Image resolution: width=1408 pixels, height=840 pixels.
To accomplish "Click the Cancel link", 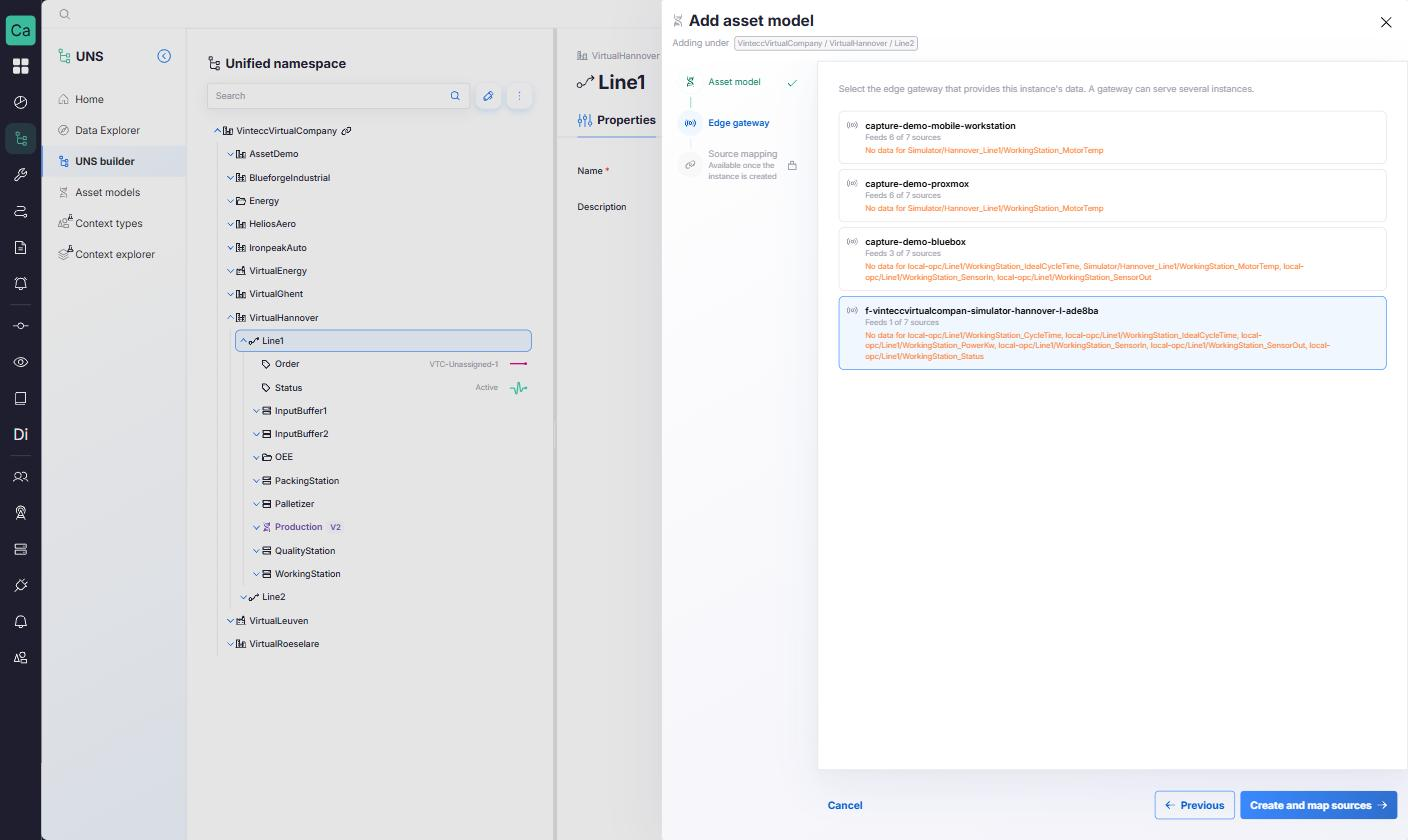I will click(x=845, y=805).
